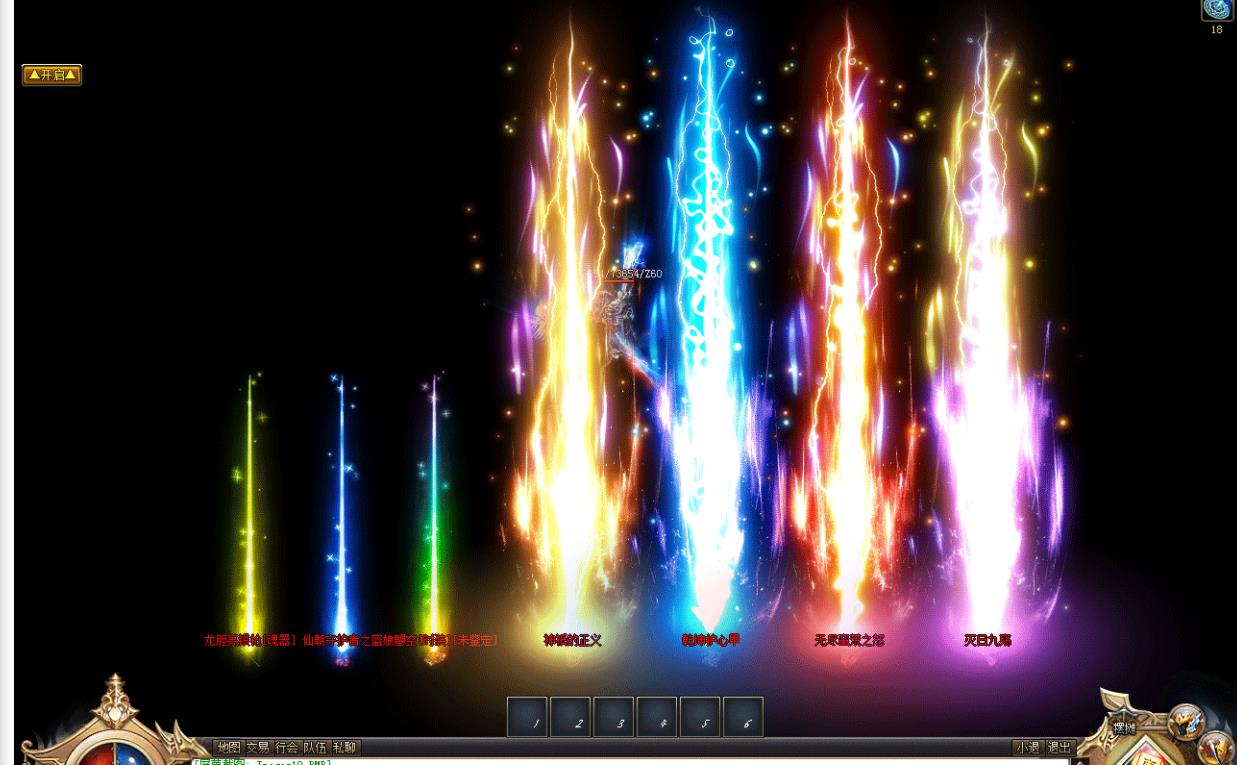Open the 交易 trade tab
Screen dimensions: 1237x765
[258, 748]
